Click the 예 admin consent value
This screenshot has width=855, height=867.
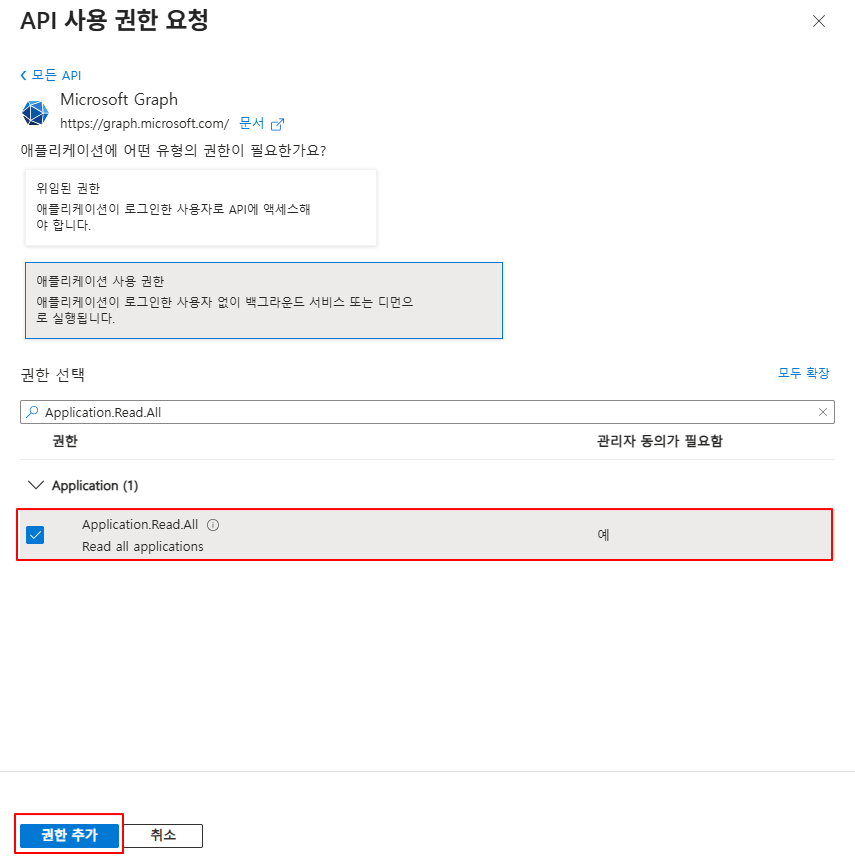click(x=603, y=535)
